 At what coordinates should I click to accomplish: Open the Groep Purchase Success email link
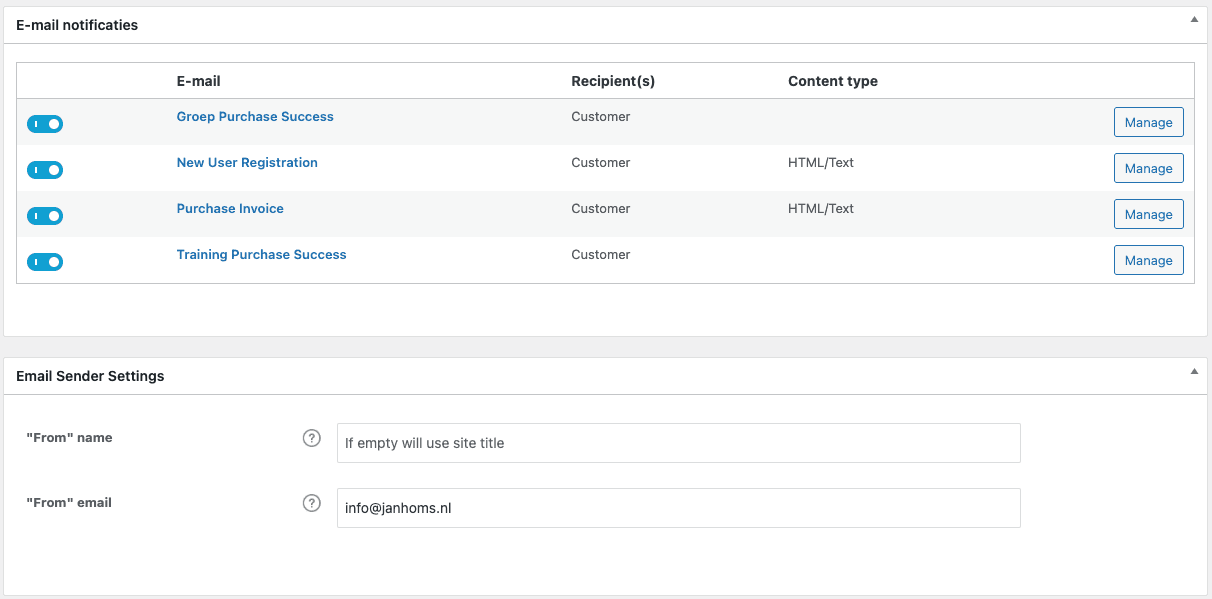tap(255, 117)
